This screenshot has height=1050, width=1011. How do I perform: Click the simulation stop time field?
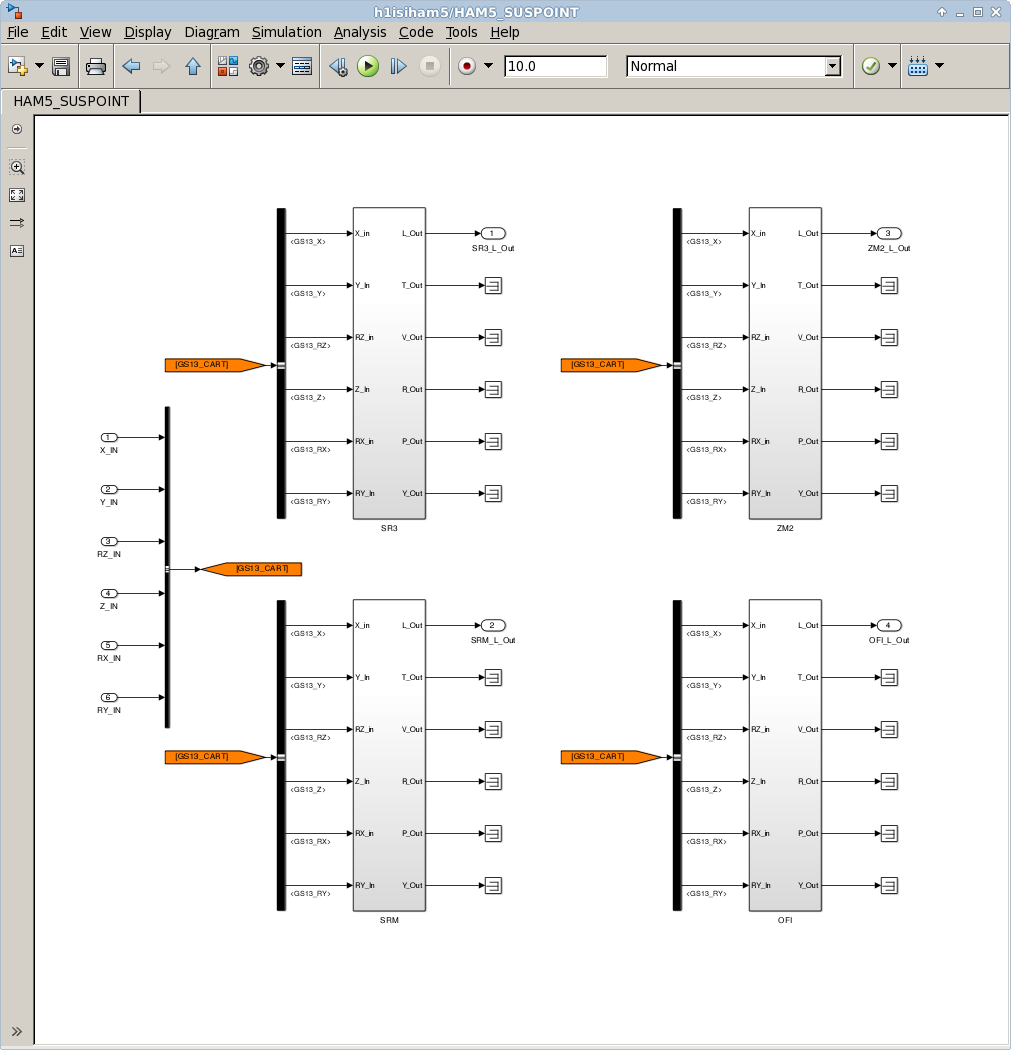click(555, 66)
